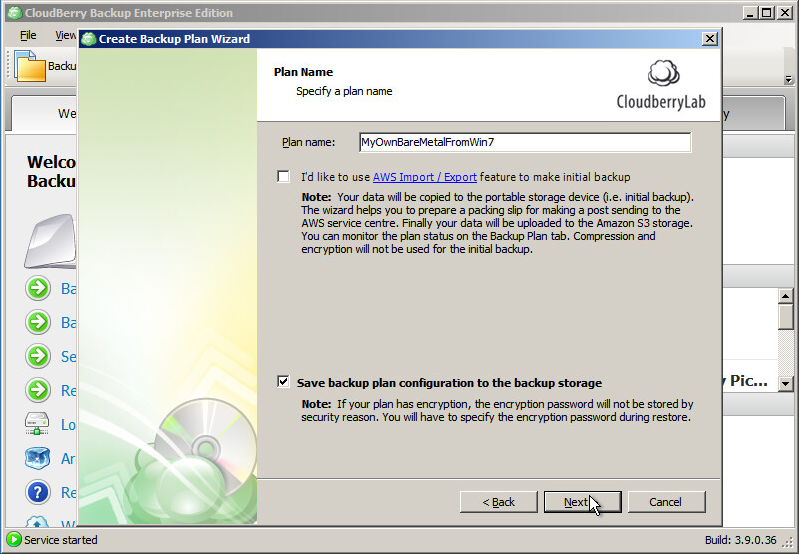Click the Service started status icon

14,539
